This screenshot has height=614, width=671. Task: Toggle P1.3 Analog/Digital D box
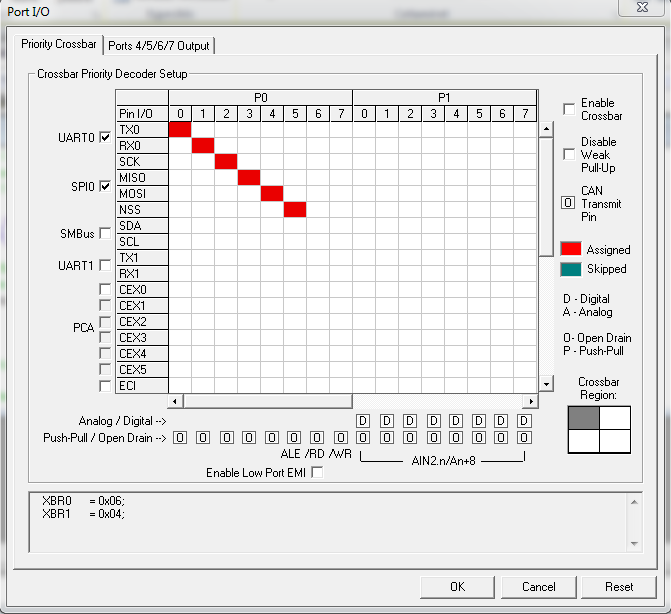433,421
